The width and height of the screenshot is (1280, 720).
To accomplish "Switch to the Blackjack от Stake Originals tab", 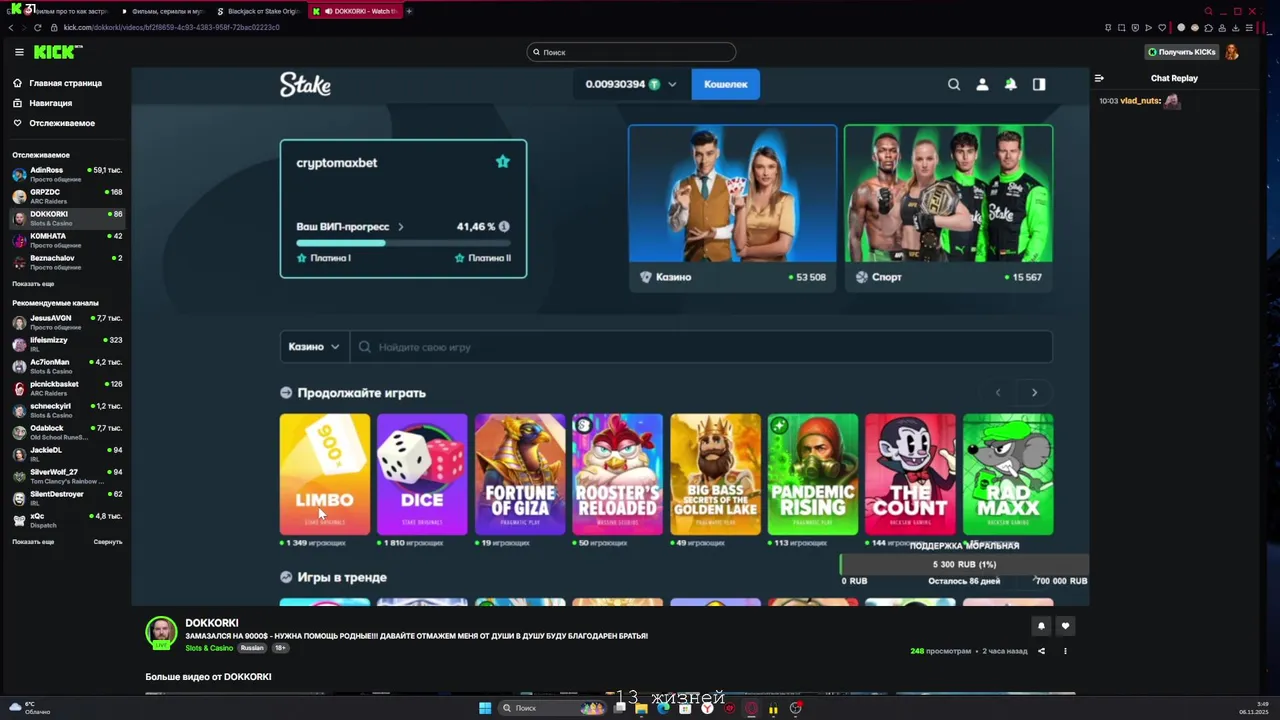I will (x=257, y=11).
